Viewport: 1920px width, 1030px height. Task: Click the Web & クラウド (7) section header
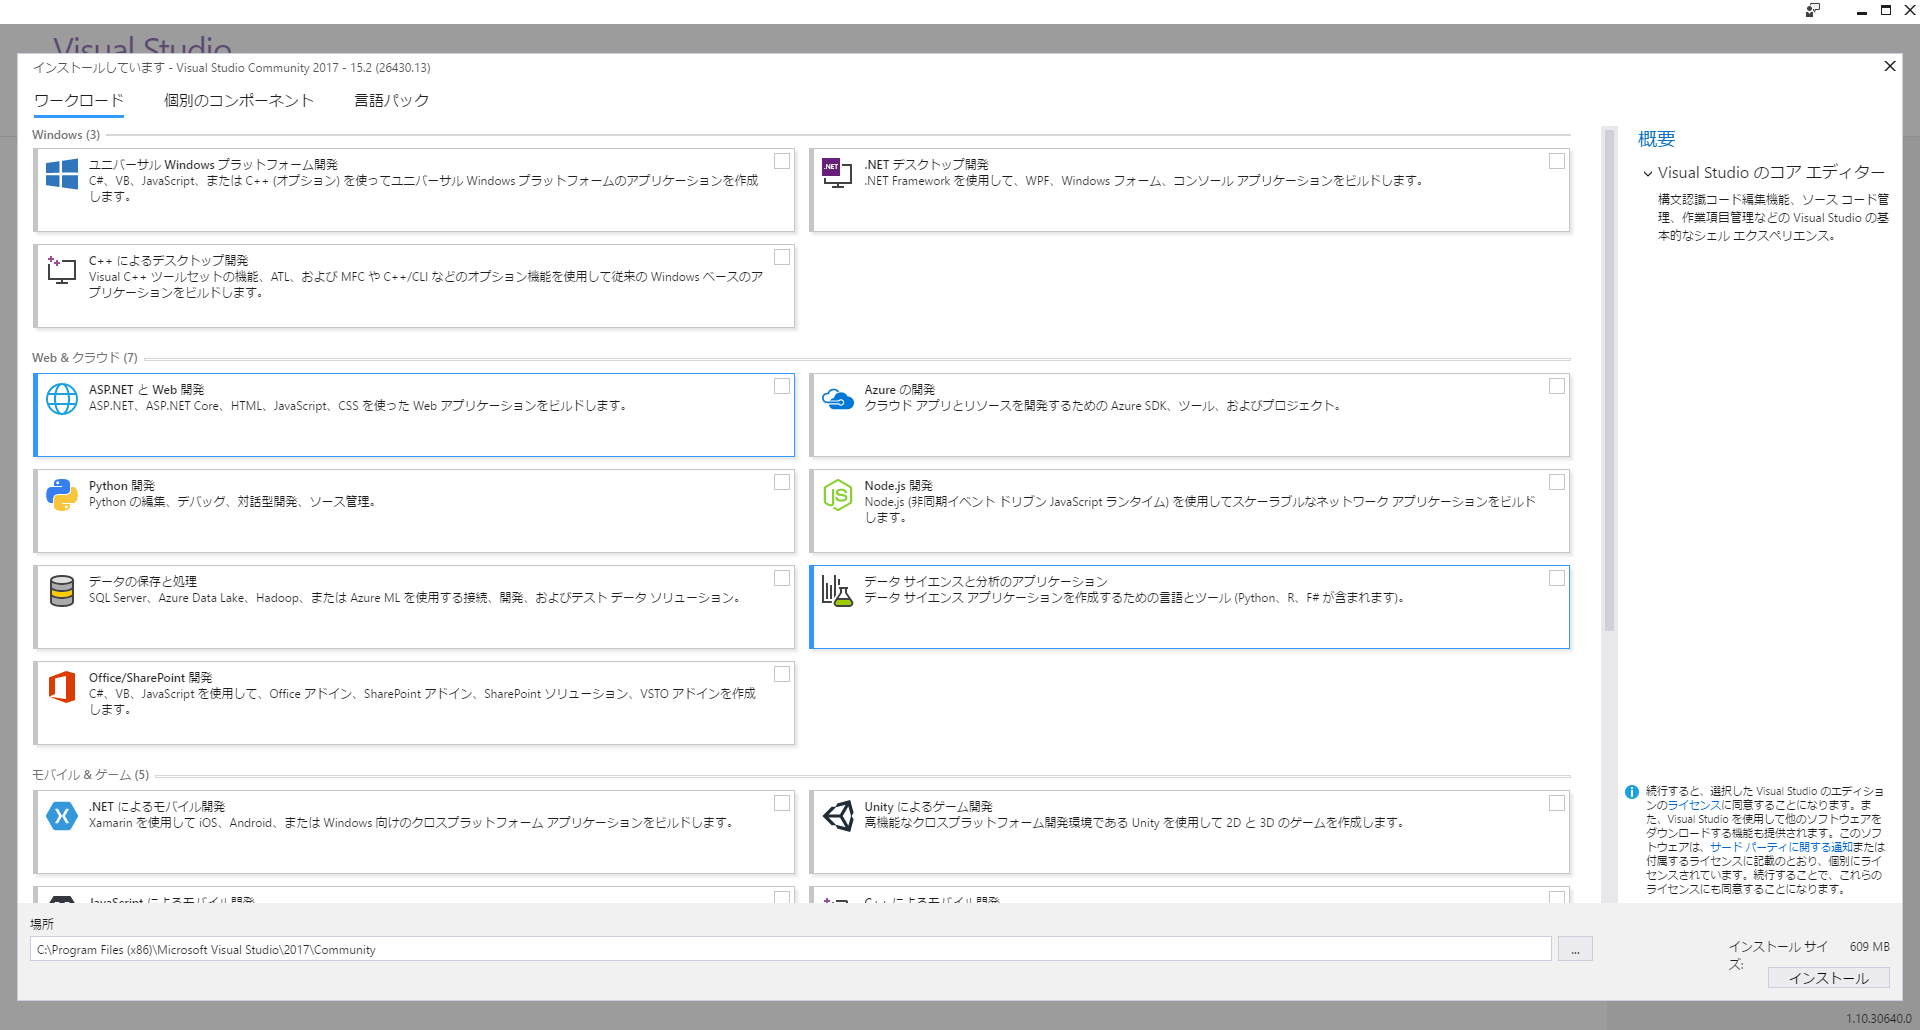(x=85, y=358)
